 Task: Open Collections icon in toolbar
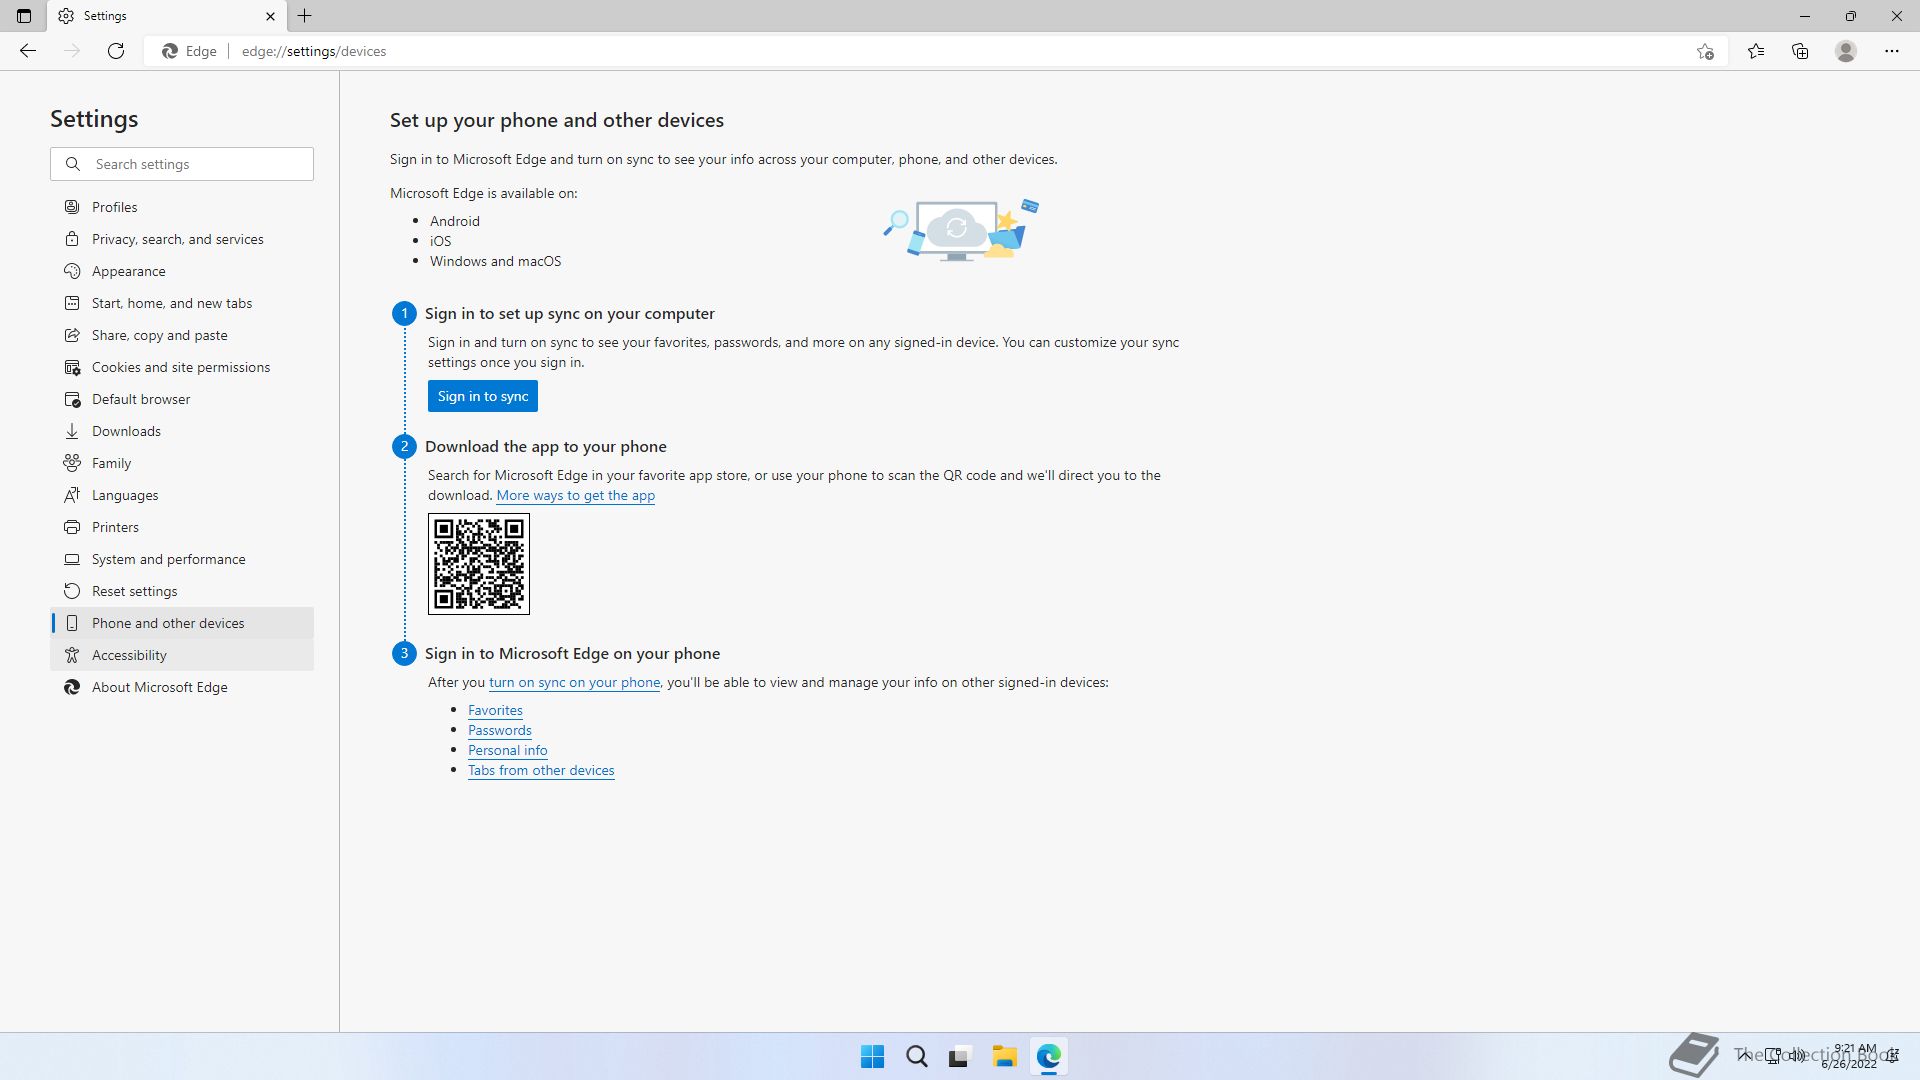tap(1800, 51)
